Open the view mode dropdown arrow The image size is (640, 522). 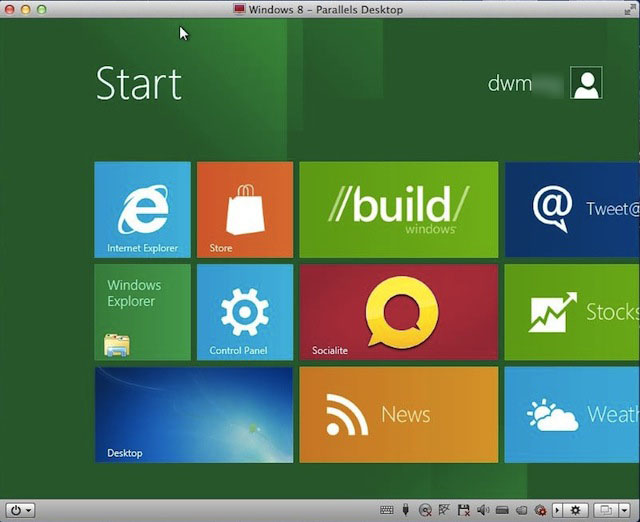point(623,510)
